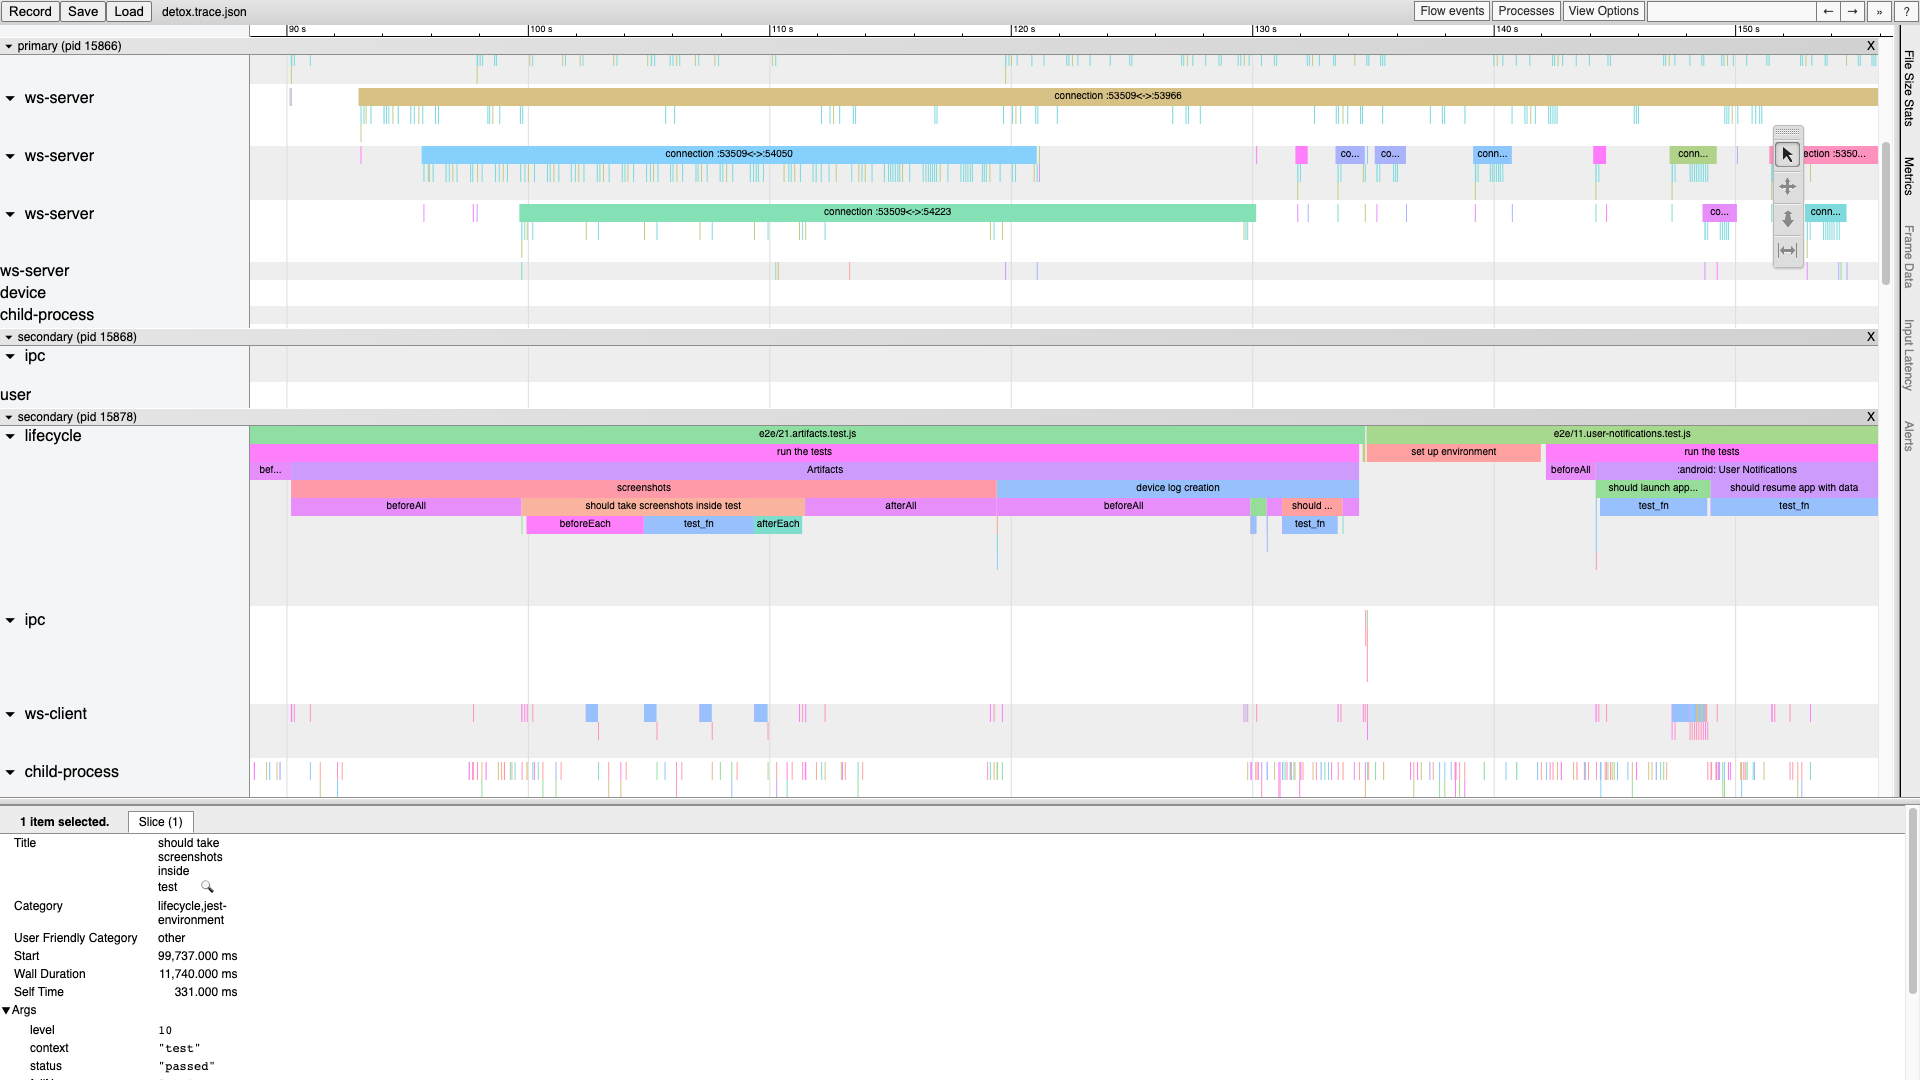Screen dimensions: 1920x1080
Task: Click the previous search result arrow
Action: click(1828, 11)
